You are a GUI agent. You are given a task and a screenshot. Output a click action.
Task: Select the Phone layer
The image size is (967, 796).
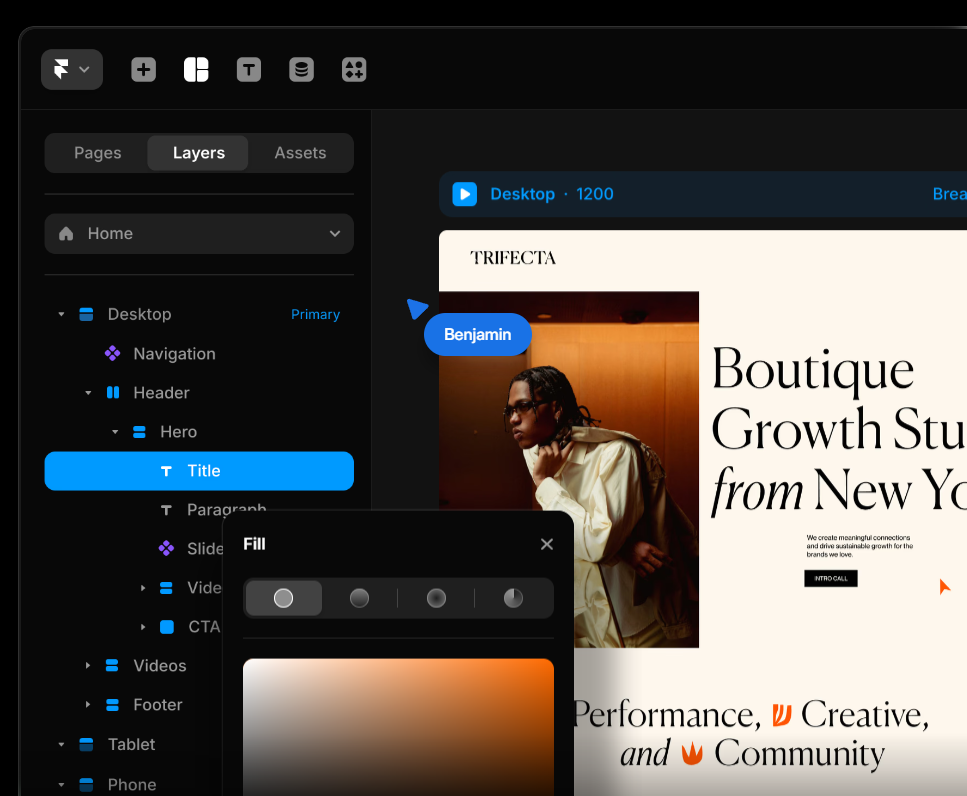pos(133,784)
